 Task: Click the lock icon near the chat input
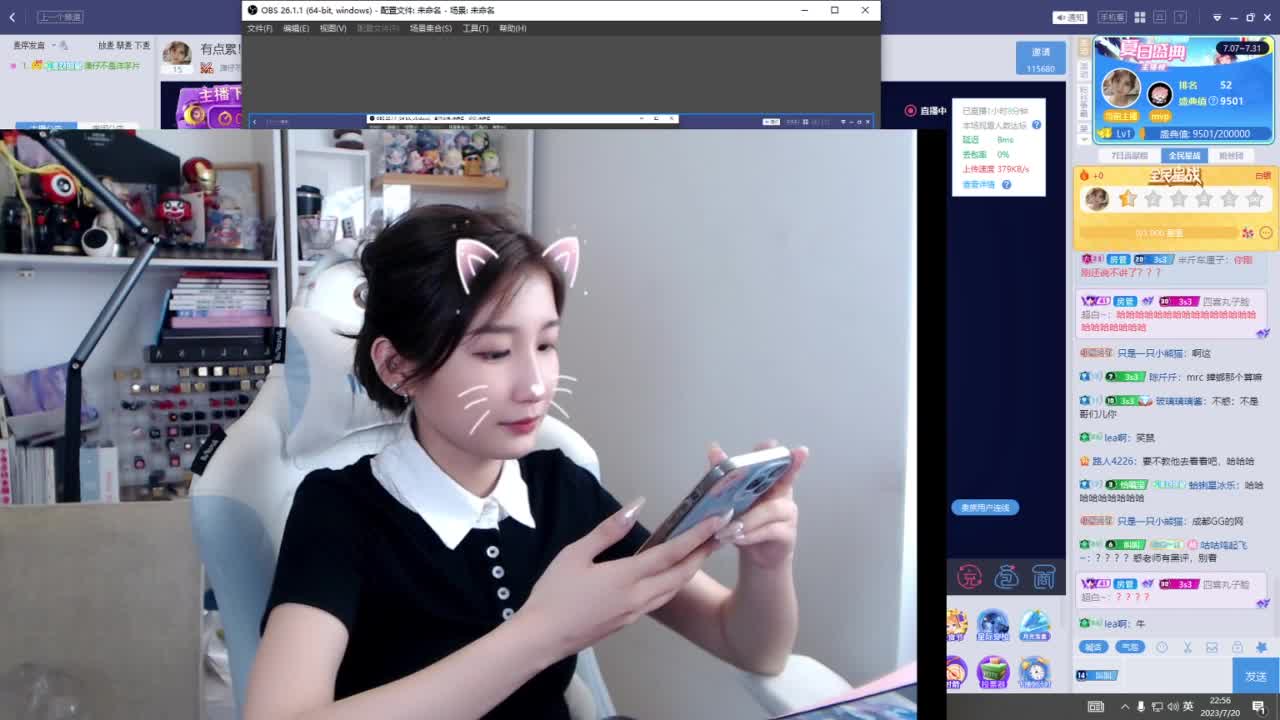(x=1237, y=647)
